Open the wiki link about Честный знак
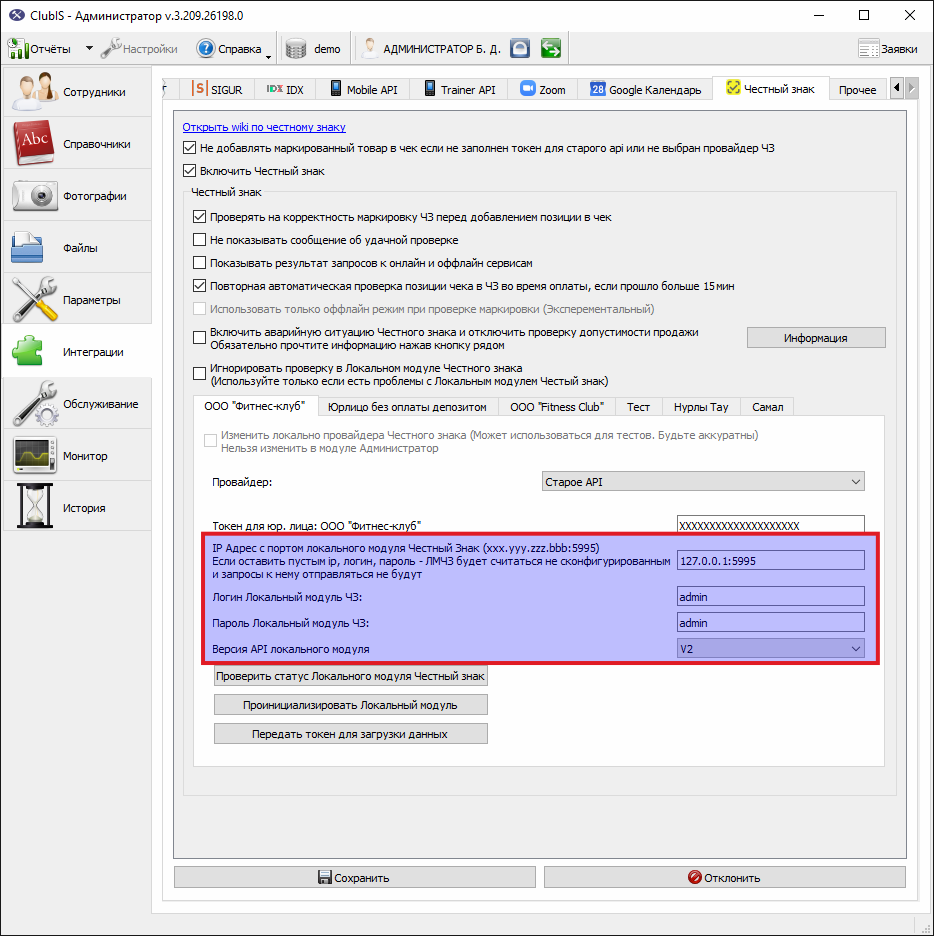 [264, 127]
